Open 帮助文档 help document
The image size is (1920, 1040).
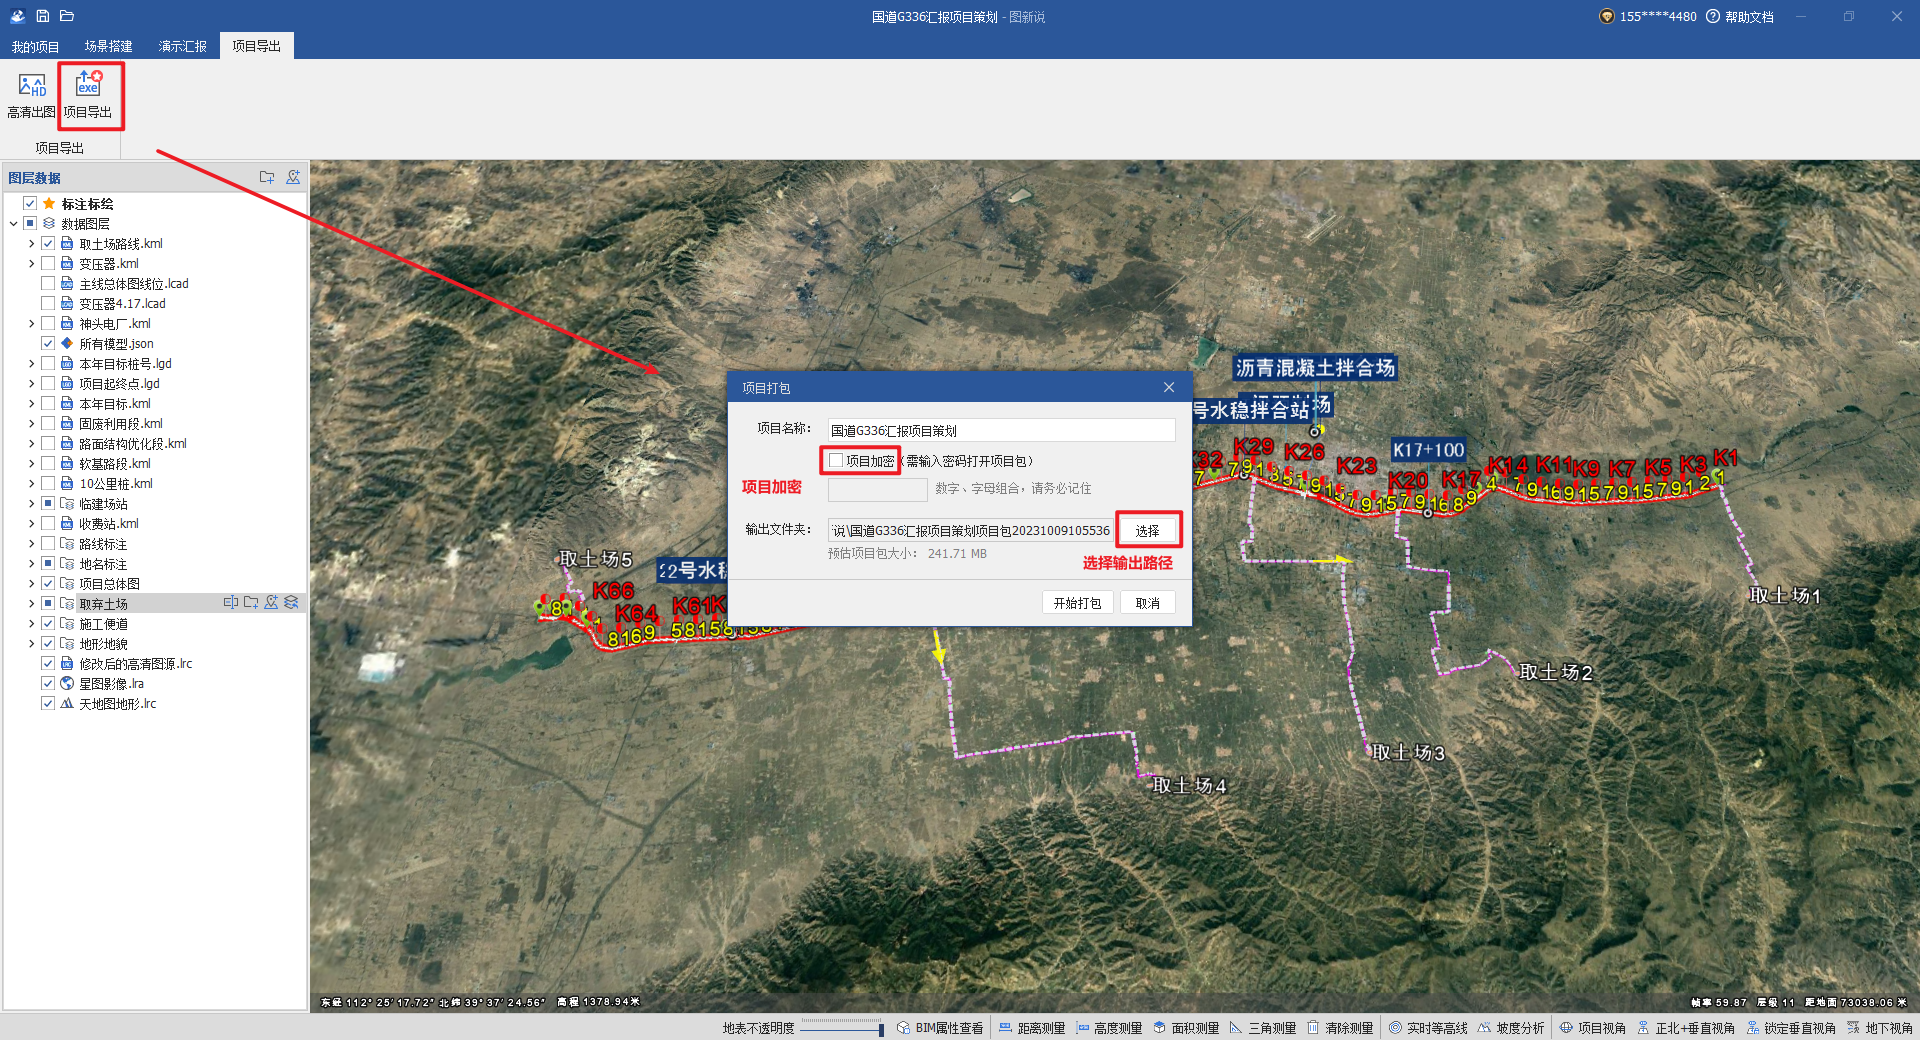click(x=1740, y=17)
